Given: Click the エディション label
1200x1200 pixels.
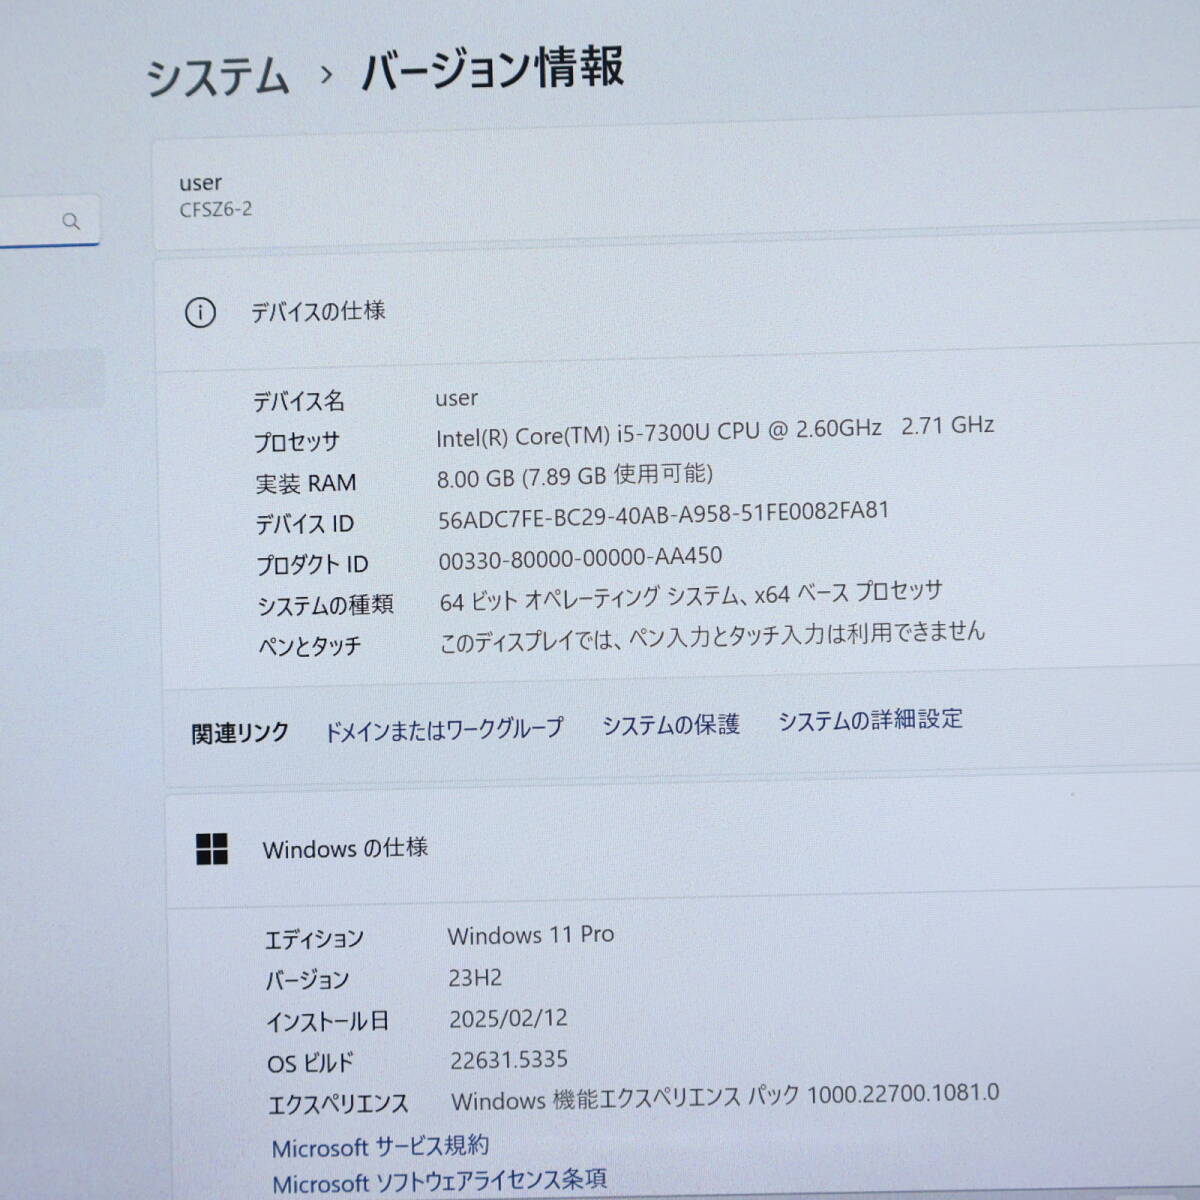Looking at the screenshot, I should tap(314, 939).
